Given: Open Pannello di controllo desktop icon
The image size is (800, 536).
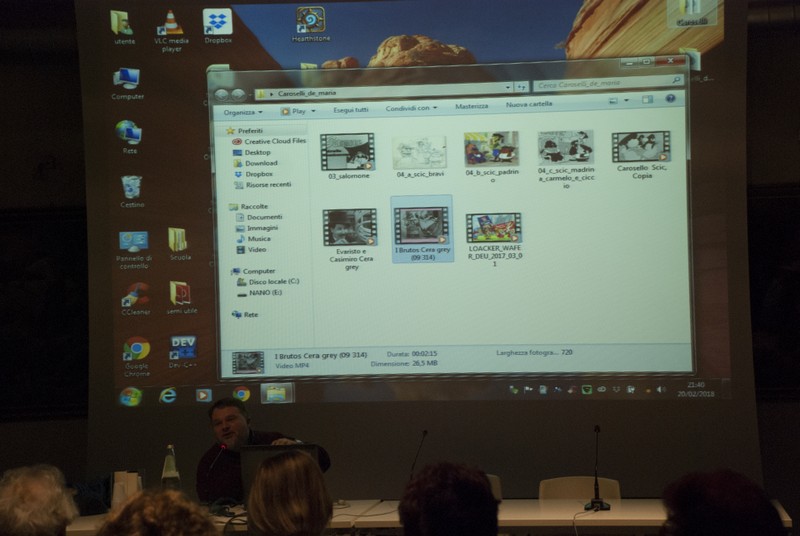Looking at the screenshot, I should coord(134,249).
